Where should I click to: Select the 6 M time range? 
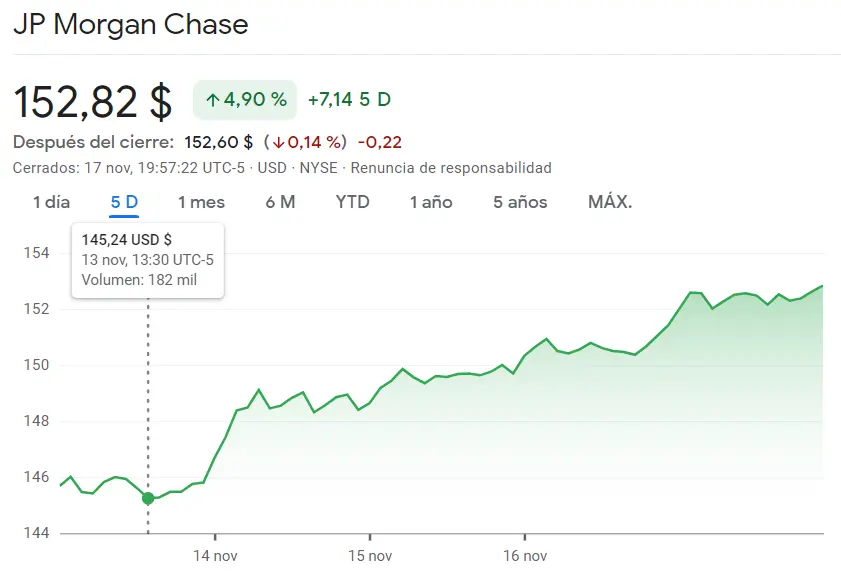pyautogui.click(x=282, y=202)
